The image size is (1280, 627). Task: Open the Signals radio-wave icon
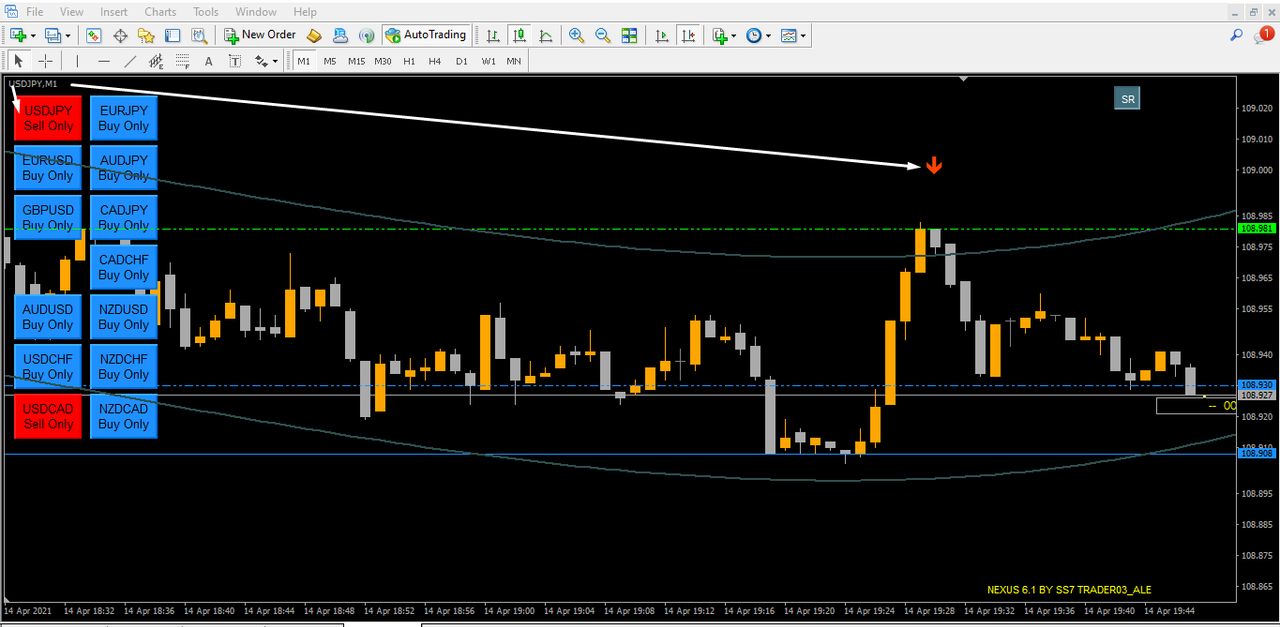point(367,35)
